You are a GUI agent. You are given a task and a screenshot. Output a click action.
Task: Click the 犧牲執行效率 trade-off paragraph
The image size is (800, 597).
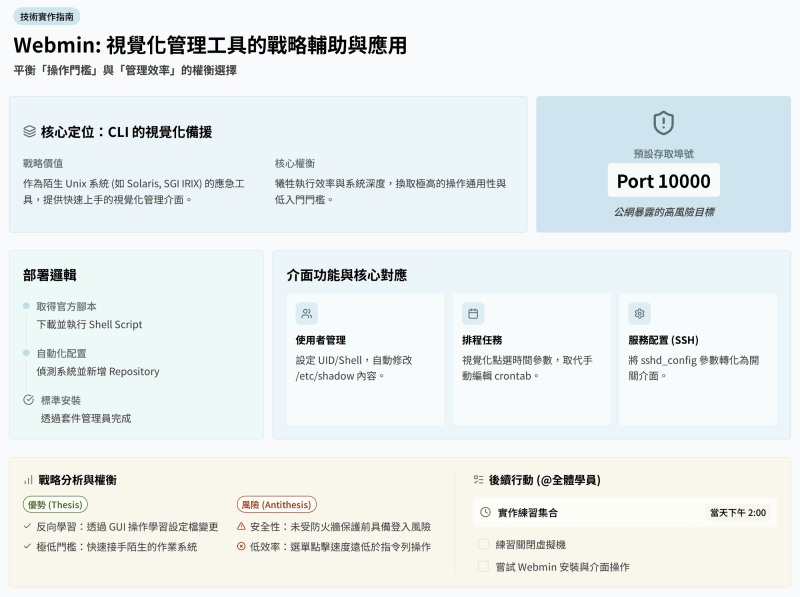390,191
